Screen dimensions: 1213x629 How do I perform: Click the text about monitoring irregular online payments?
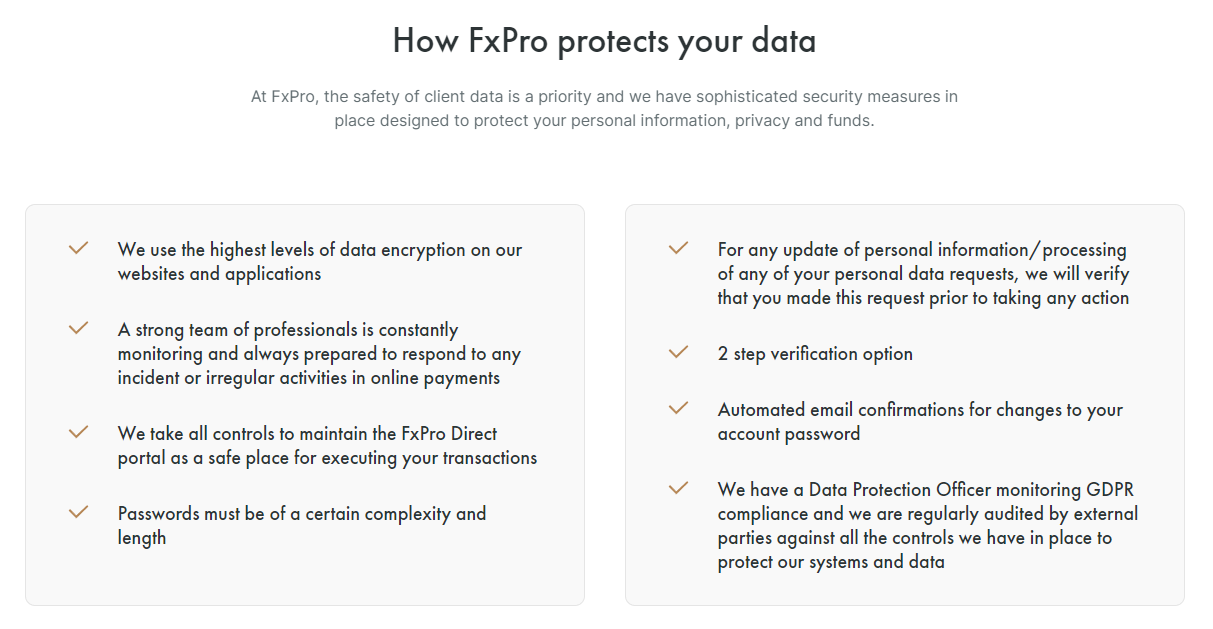(319, 354)
